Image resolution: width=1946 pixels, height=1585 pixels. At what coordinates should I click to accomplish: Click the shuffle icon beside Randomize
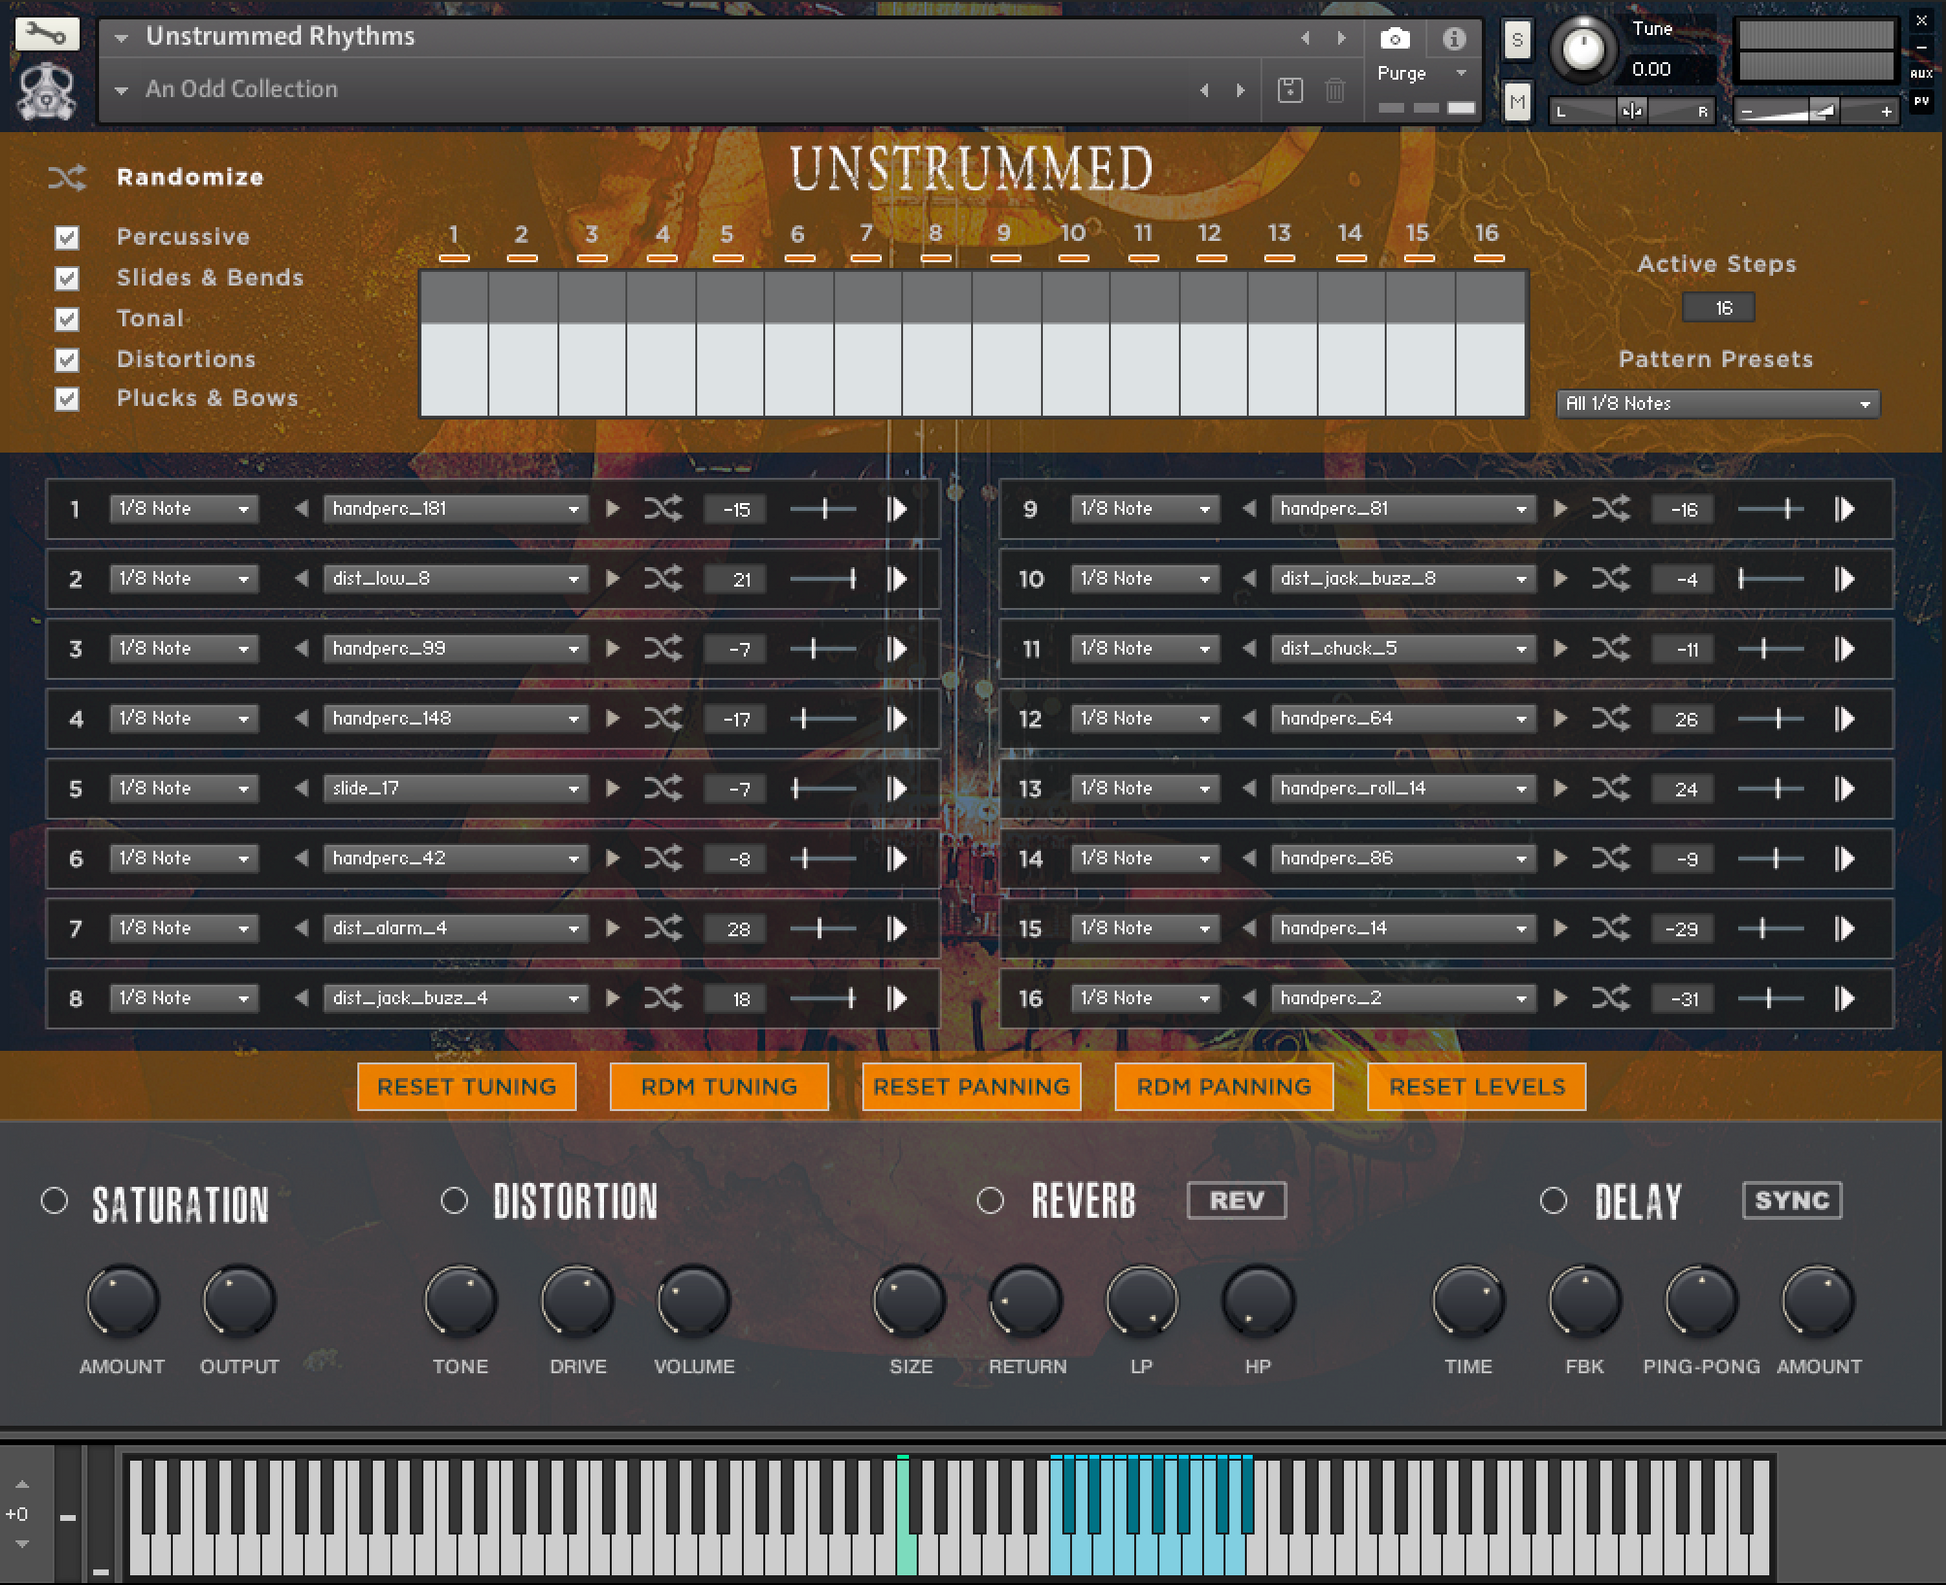(67, 178)
